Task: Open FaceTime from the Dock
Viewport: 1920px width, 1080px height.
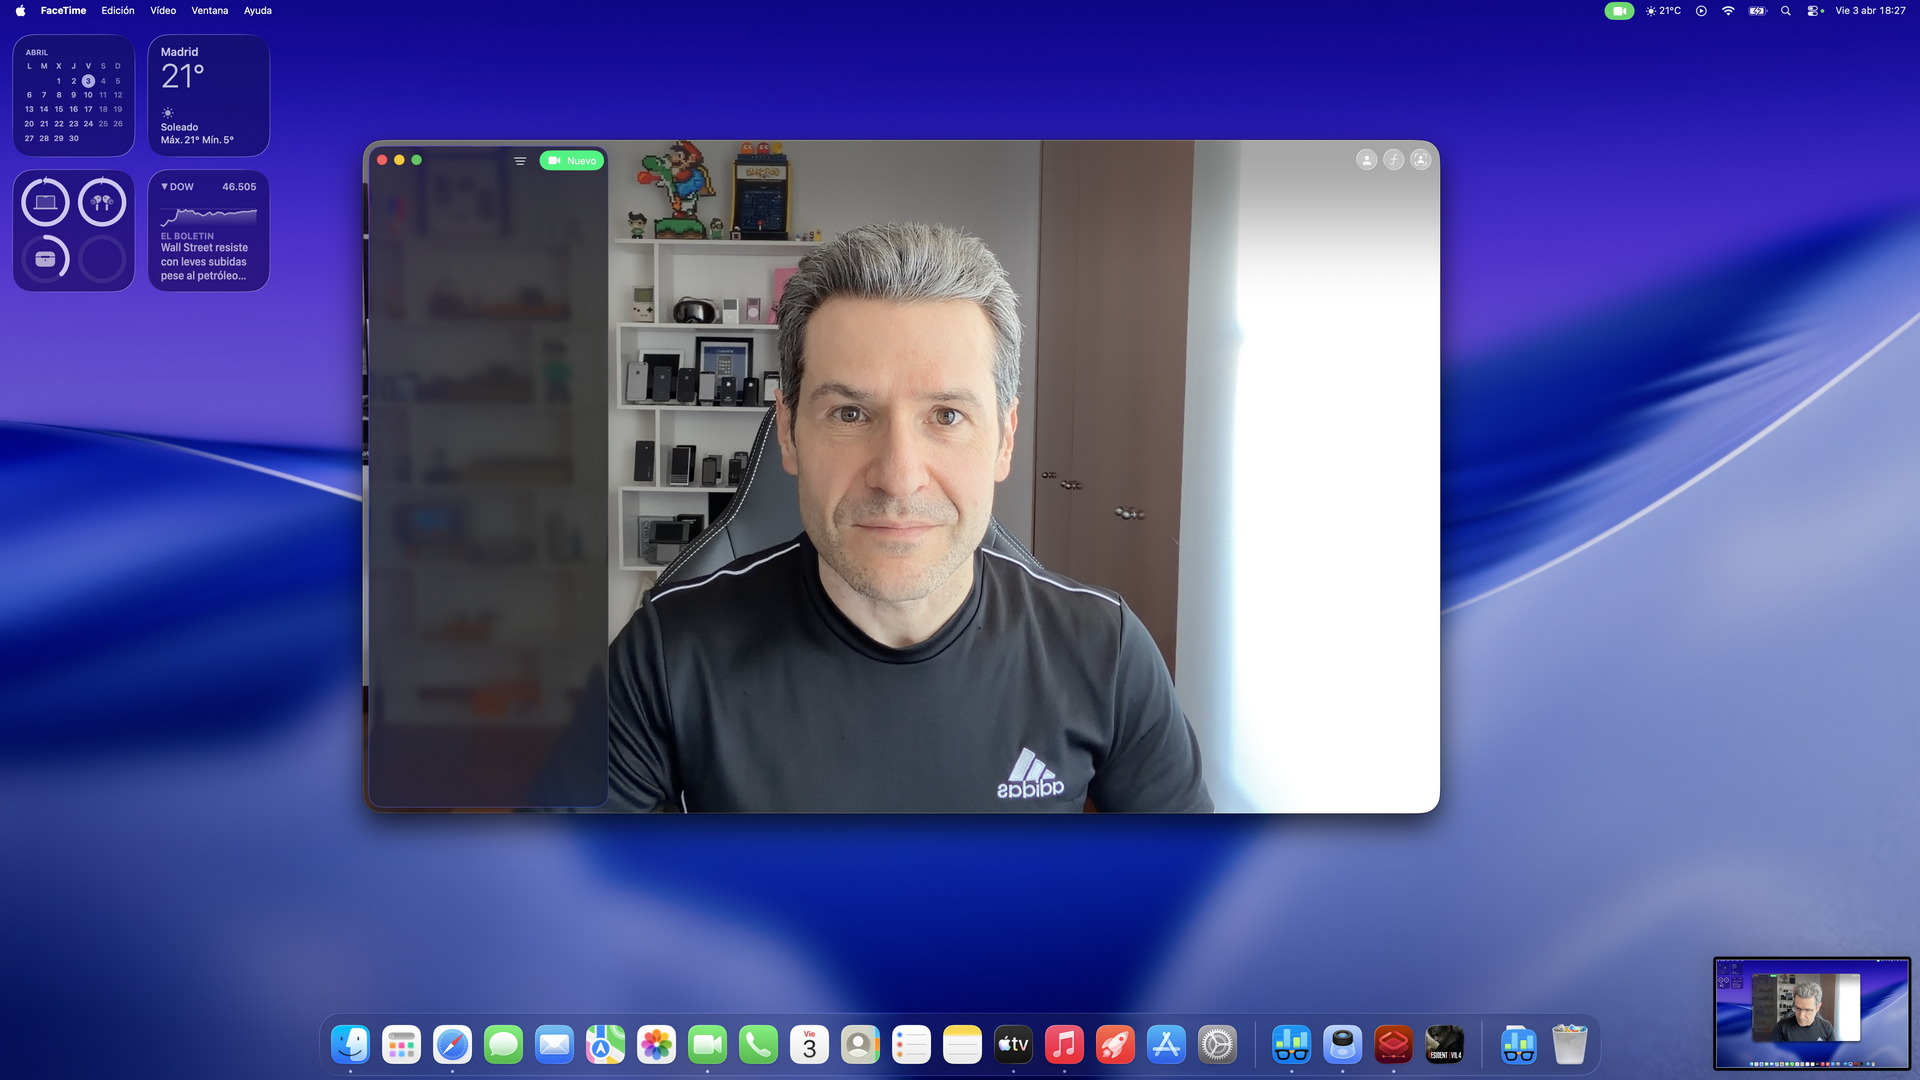Action: [707, 1045]
